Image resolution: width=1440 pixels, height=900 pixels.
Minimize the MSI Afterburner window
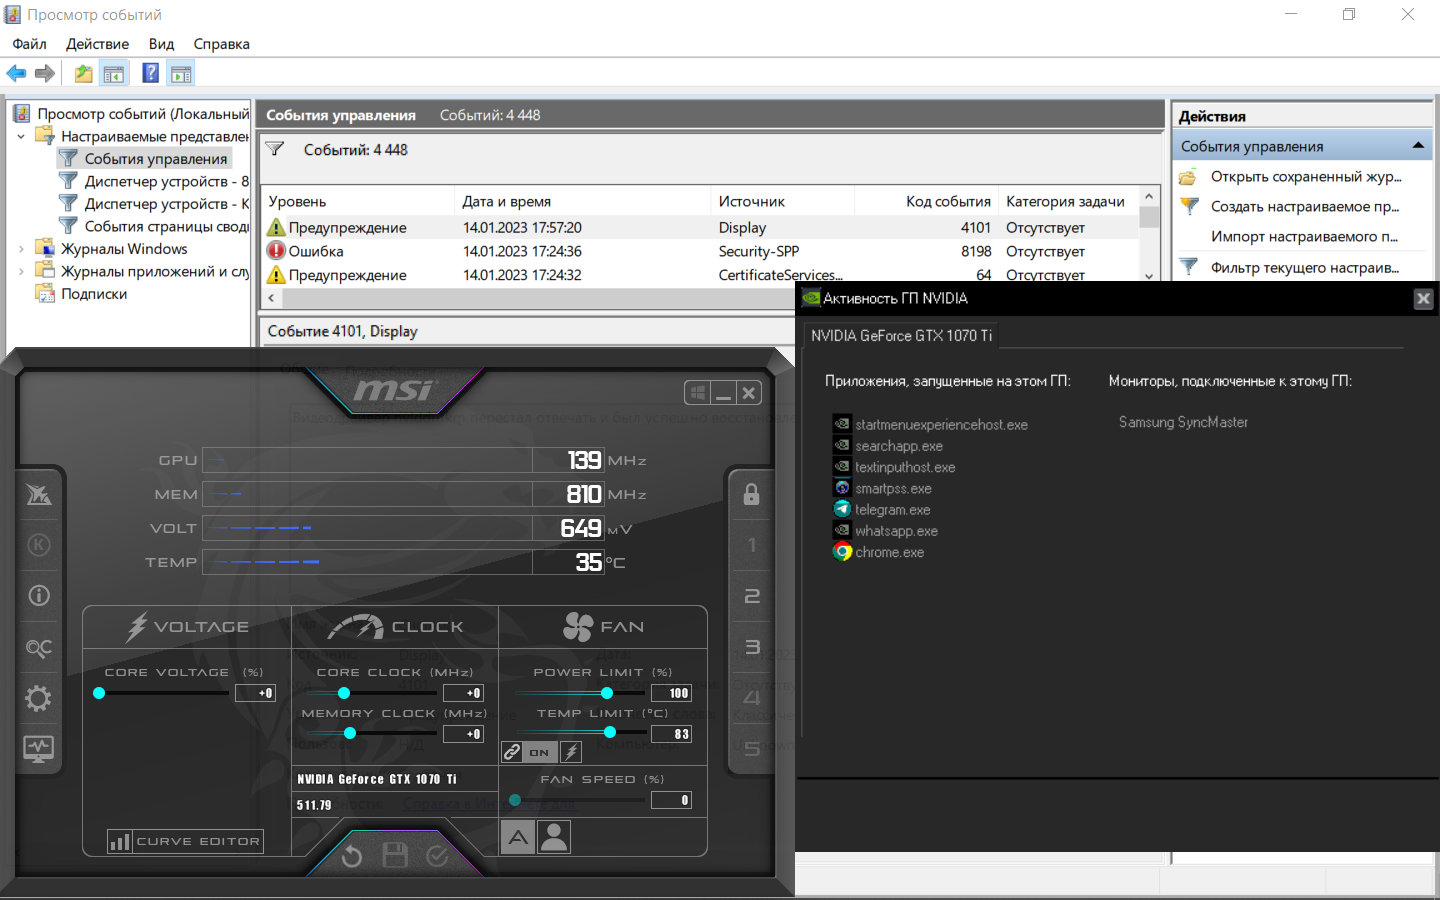[x=723, y=393]
